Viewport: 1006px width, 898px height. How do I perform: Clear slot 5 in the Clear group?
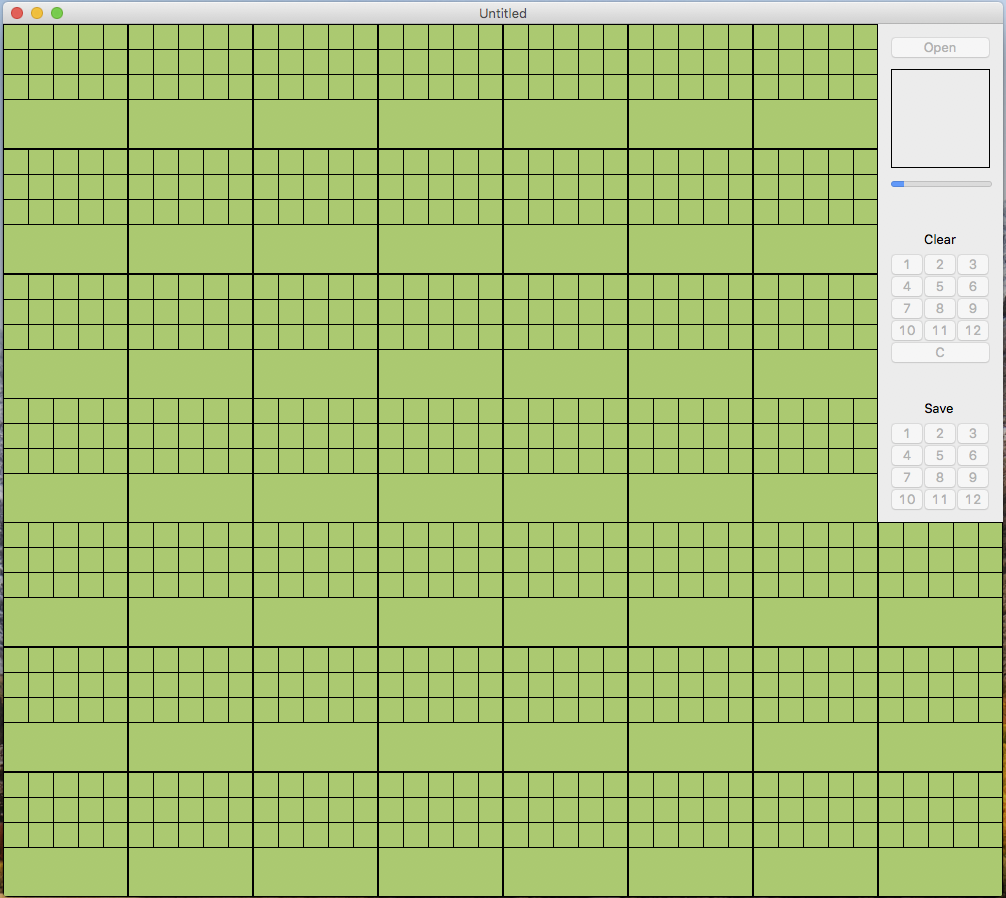point(940,286)
